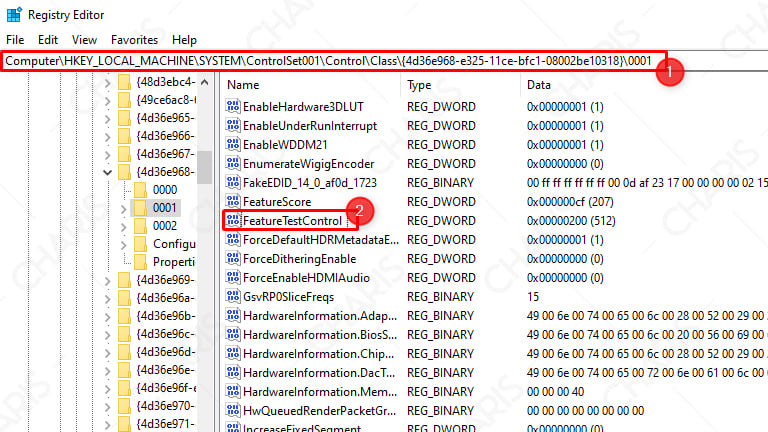The image size is (768, 432).
Task: Click the icon beside EnableUnderRunInterrupt value
Action: coord(233,125)
